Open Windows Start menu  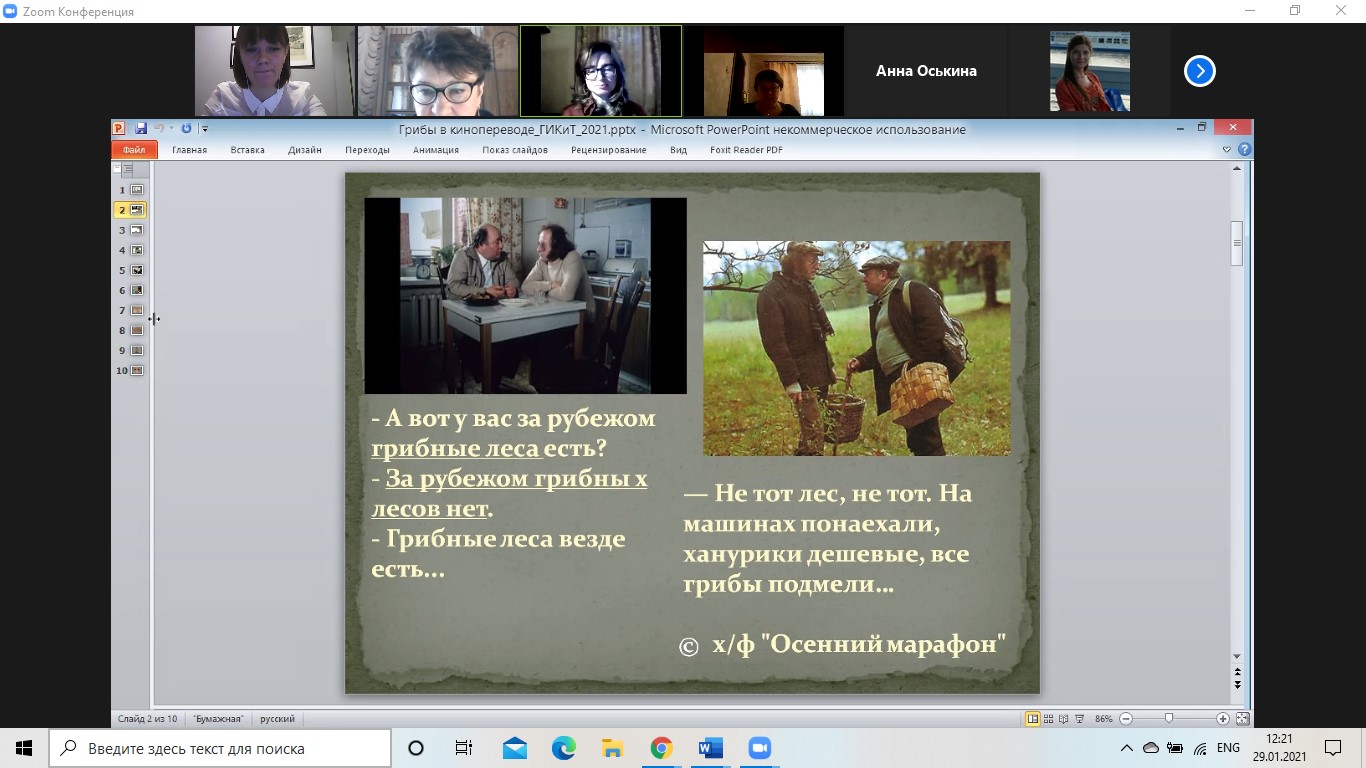[24, 748]
